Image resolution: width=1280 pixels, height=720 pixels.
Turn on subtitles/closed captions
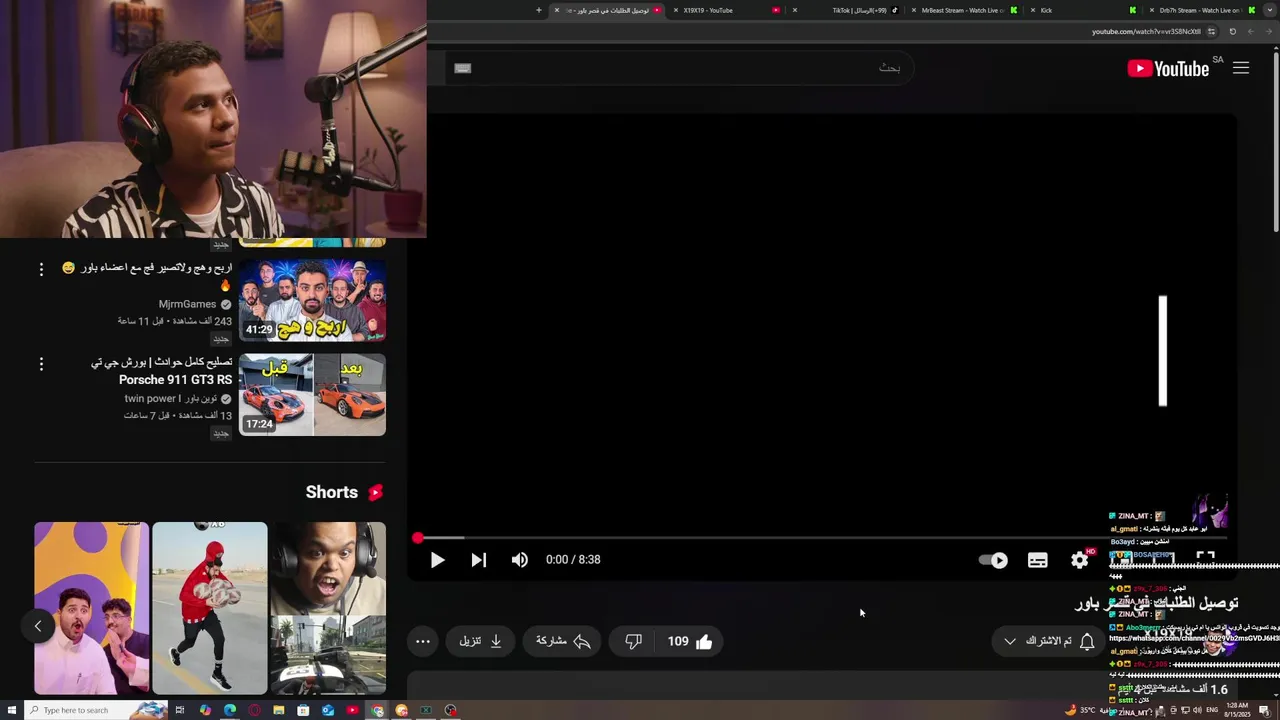(1038, 560)
